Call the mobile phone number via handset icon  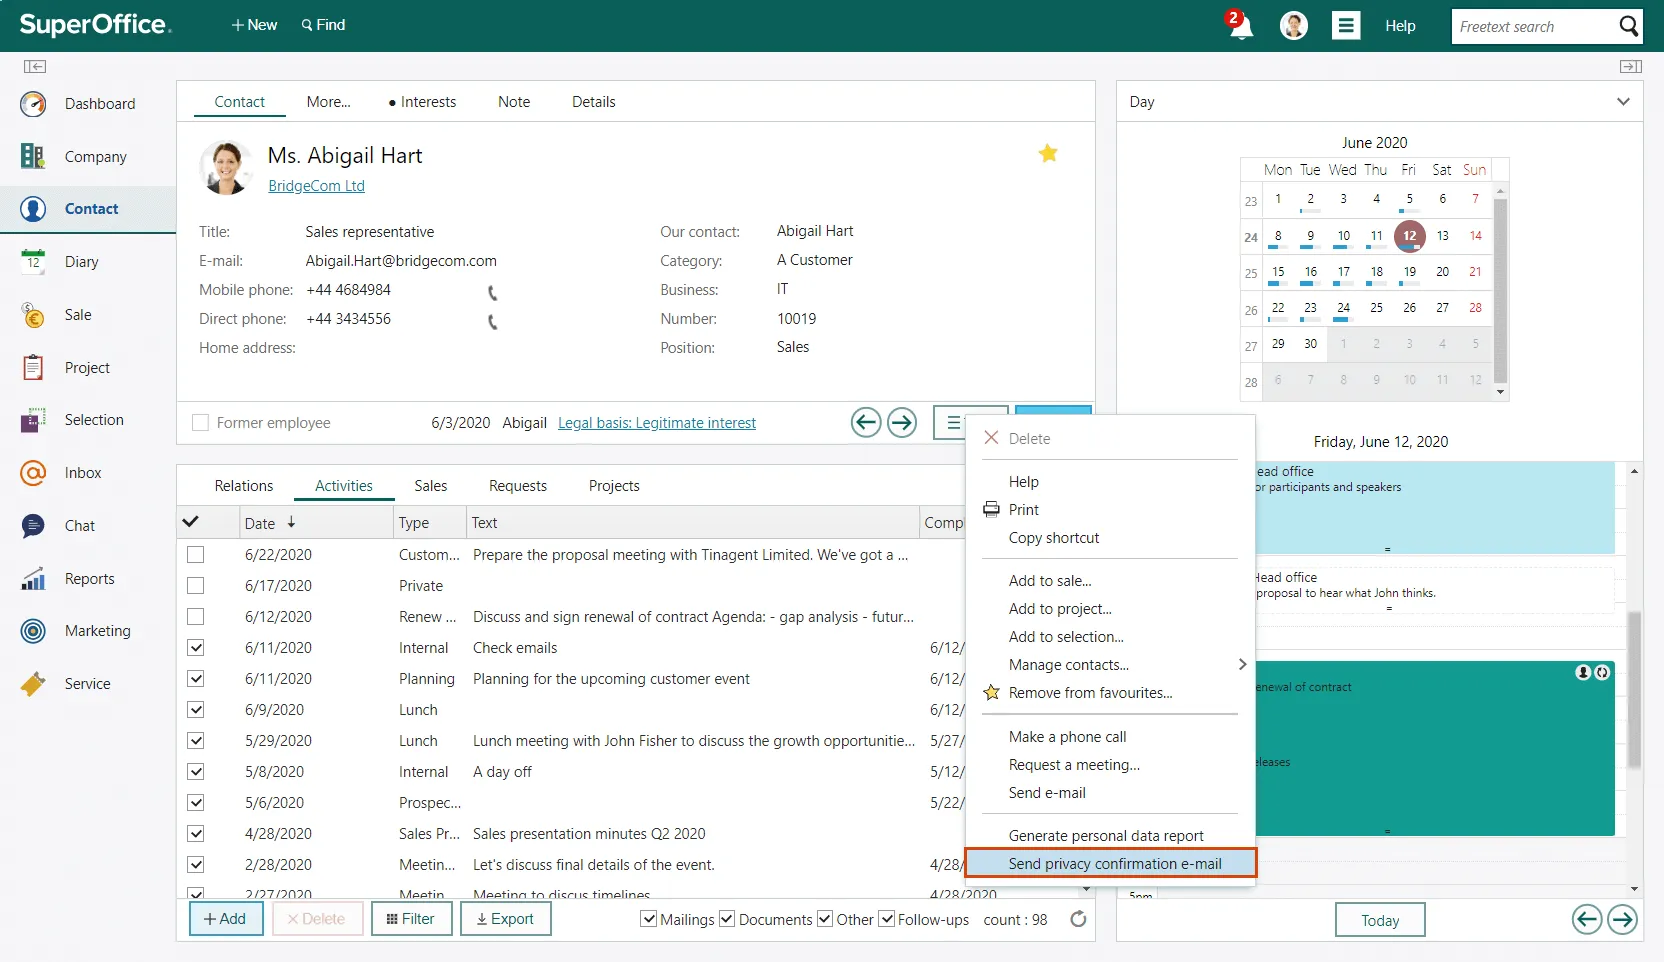tap(492, 292)
